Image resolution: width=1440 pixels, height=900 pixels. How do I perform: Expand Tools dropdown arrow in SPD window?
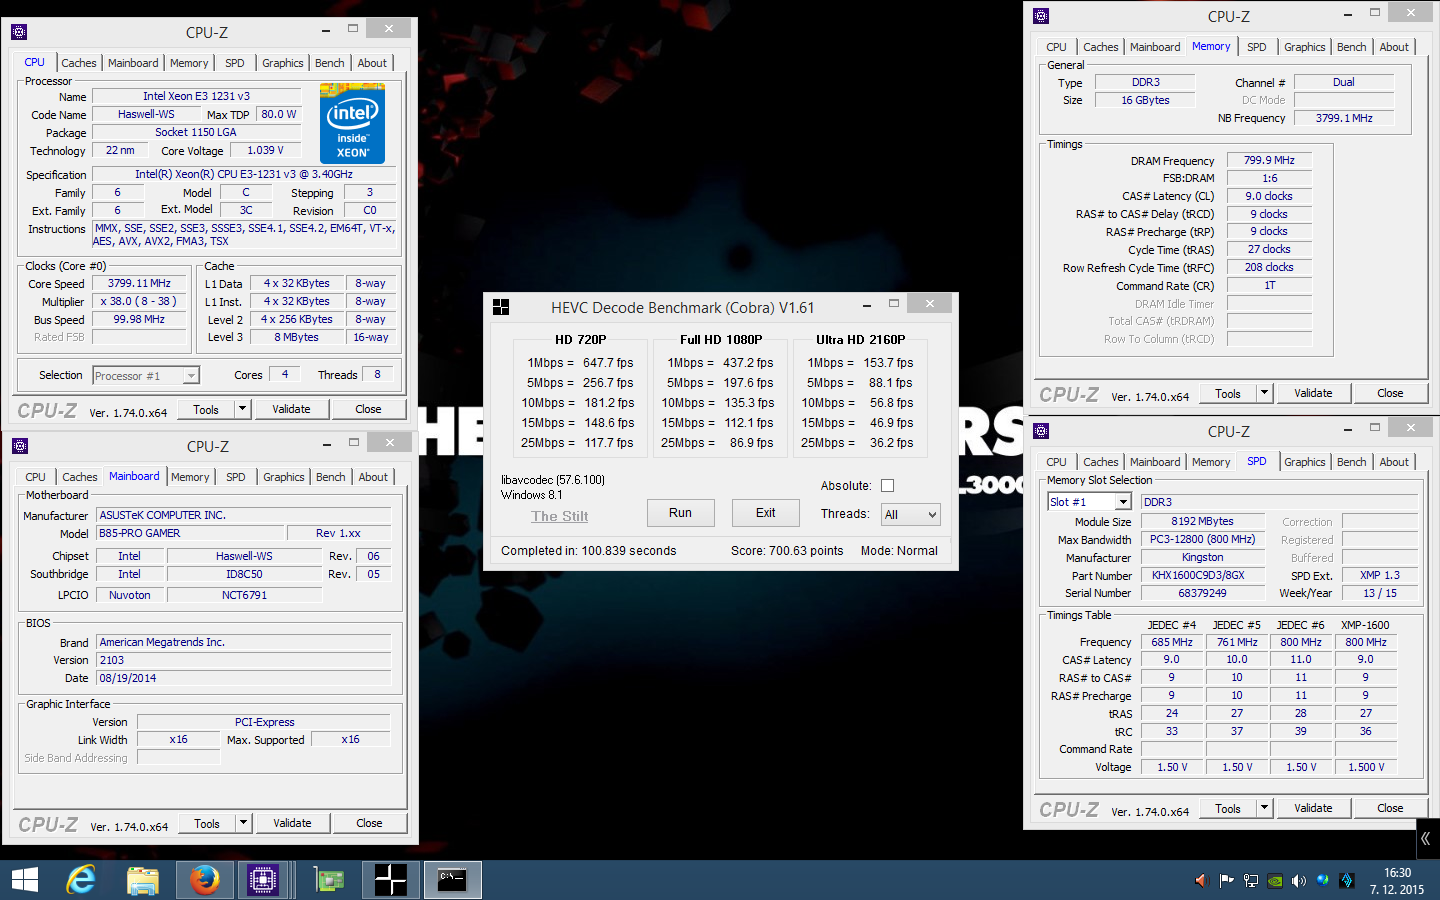pos(1264,808)
